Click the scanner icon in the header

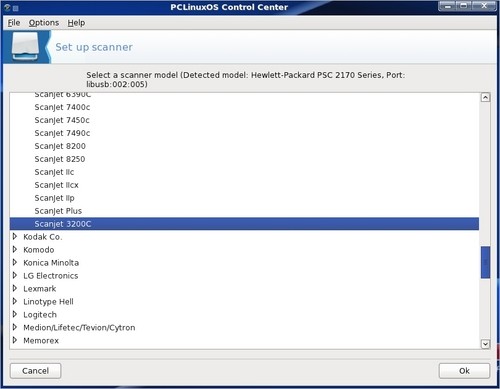(26, 47)
